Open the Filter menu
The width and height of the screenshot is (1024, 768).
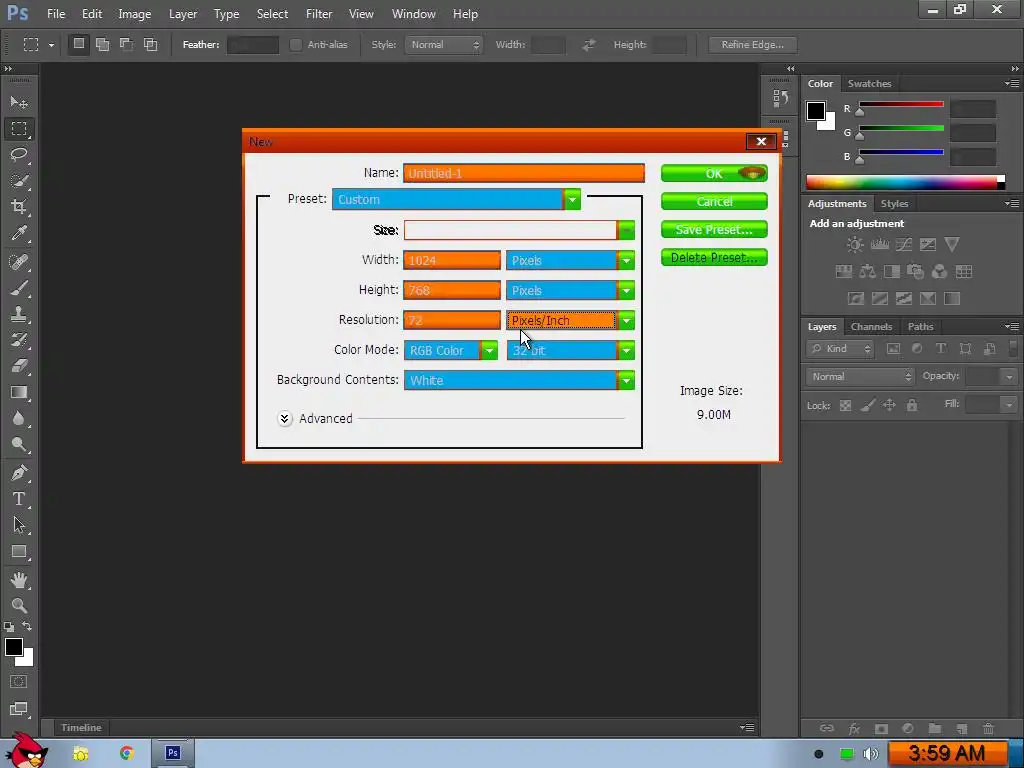pos(319,14)
